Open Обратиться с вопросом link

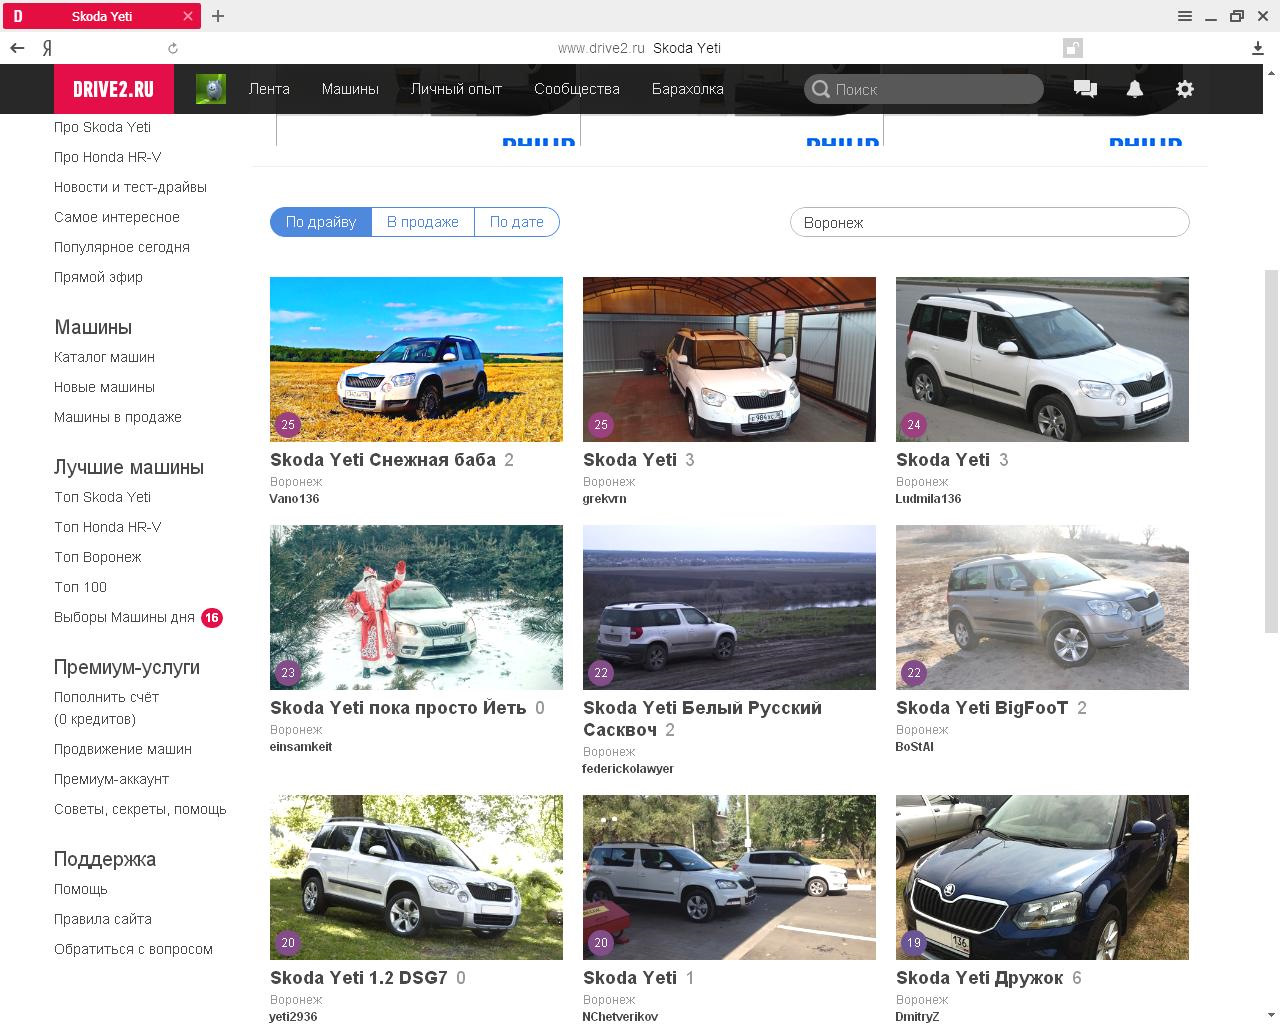tap(133, 949)
